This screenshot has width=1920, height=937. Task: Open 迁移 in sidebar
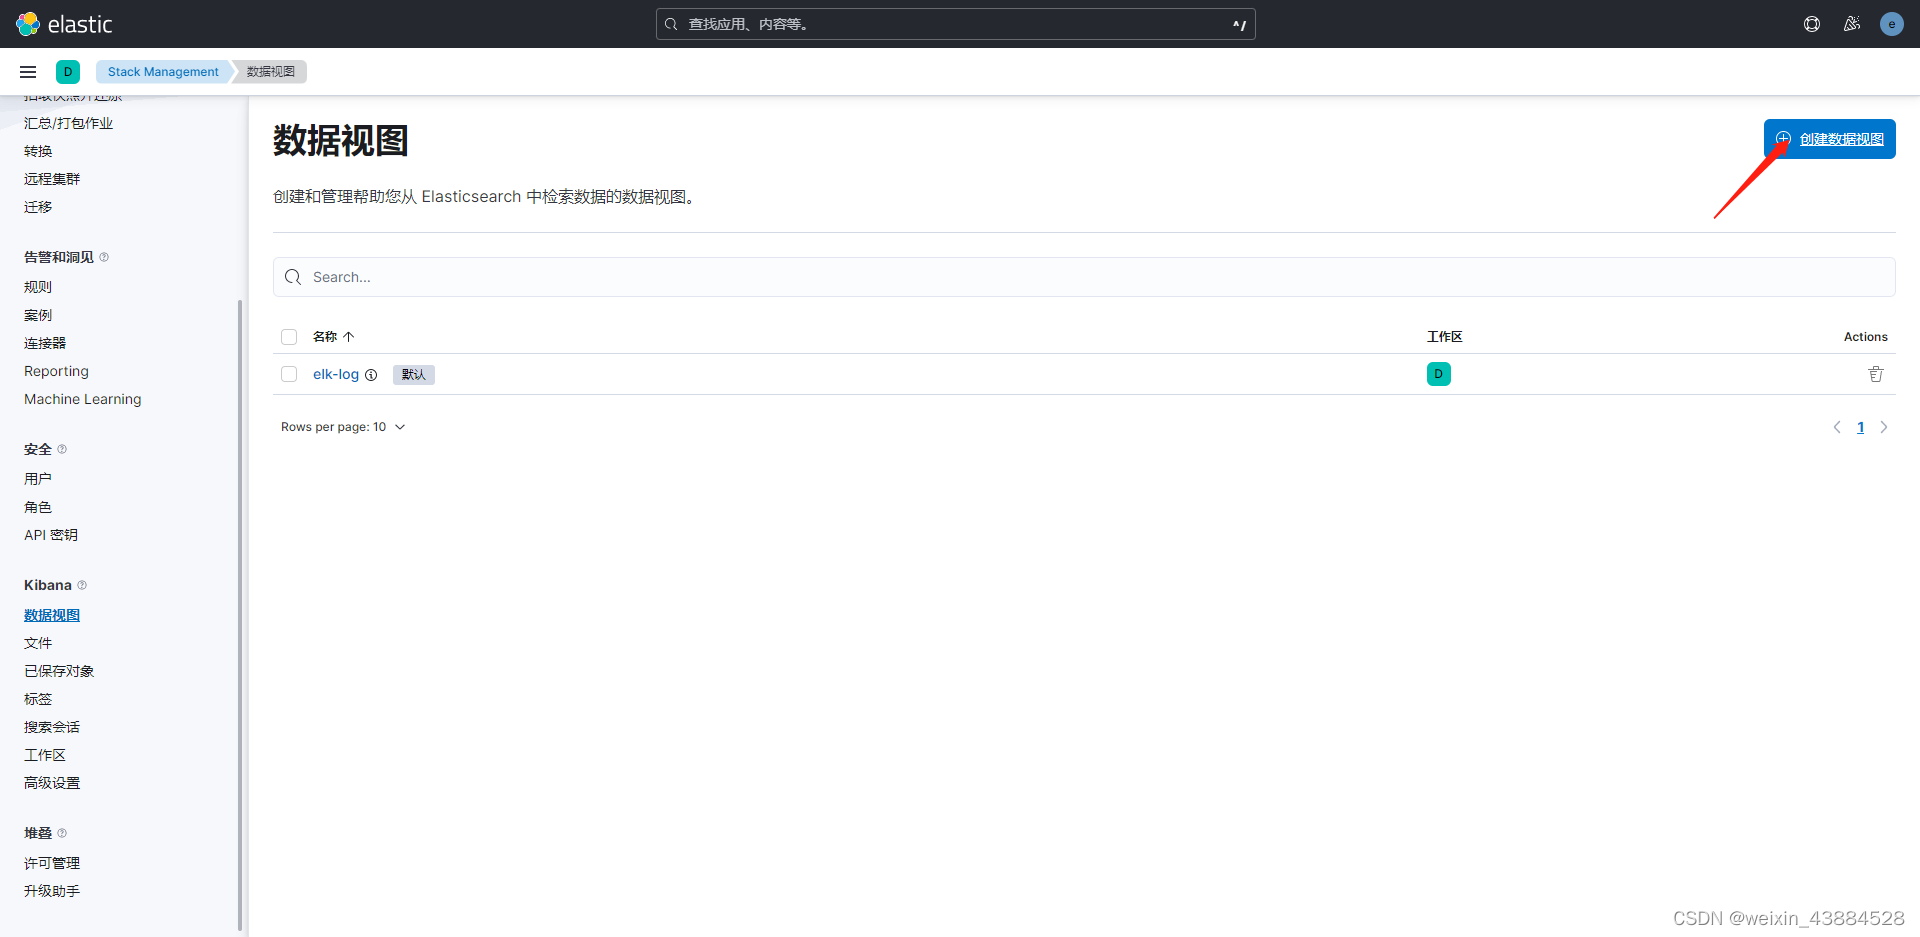click(38, 207)
